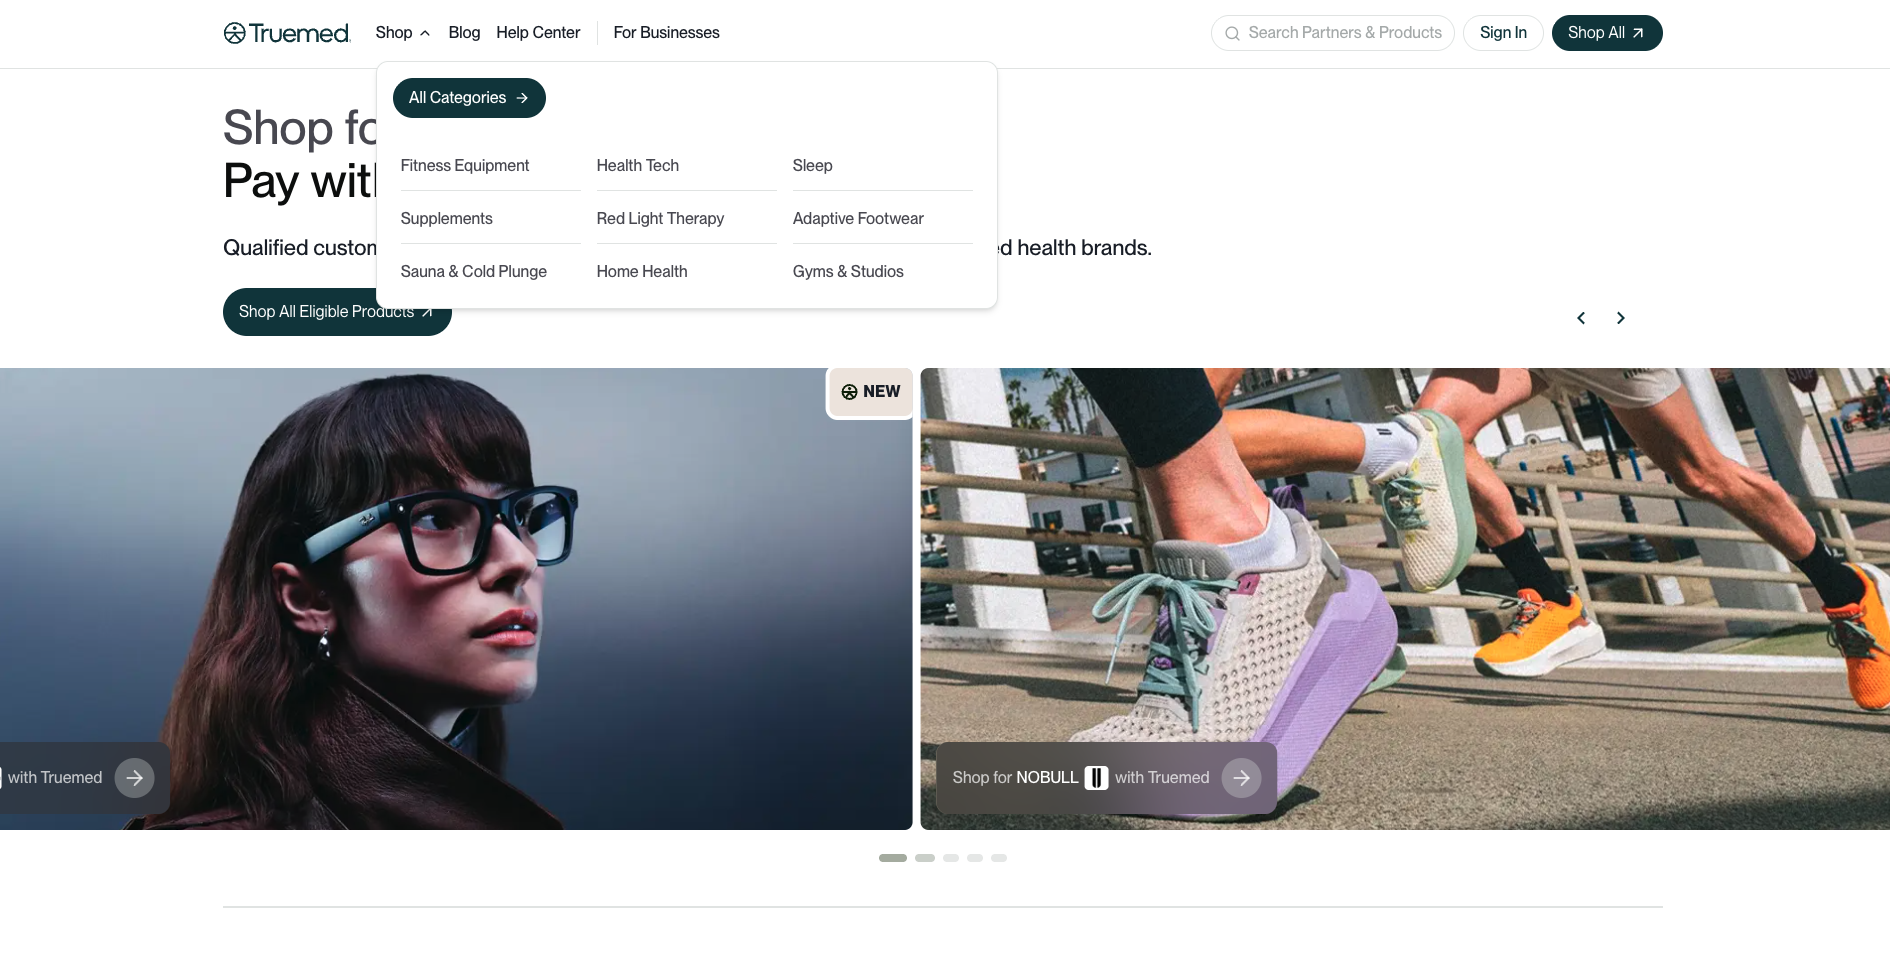
Task: Select the fifth carousel pagination dot
Action: 999,858
